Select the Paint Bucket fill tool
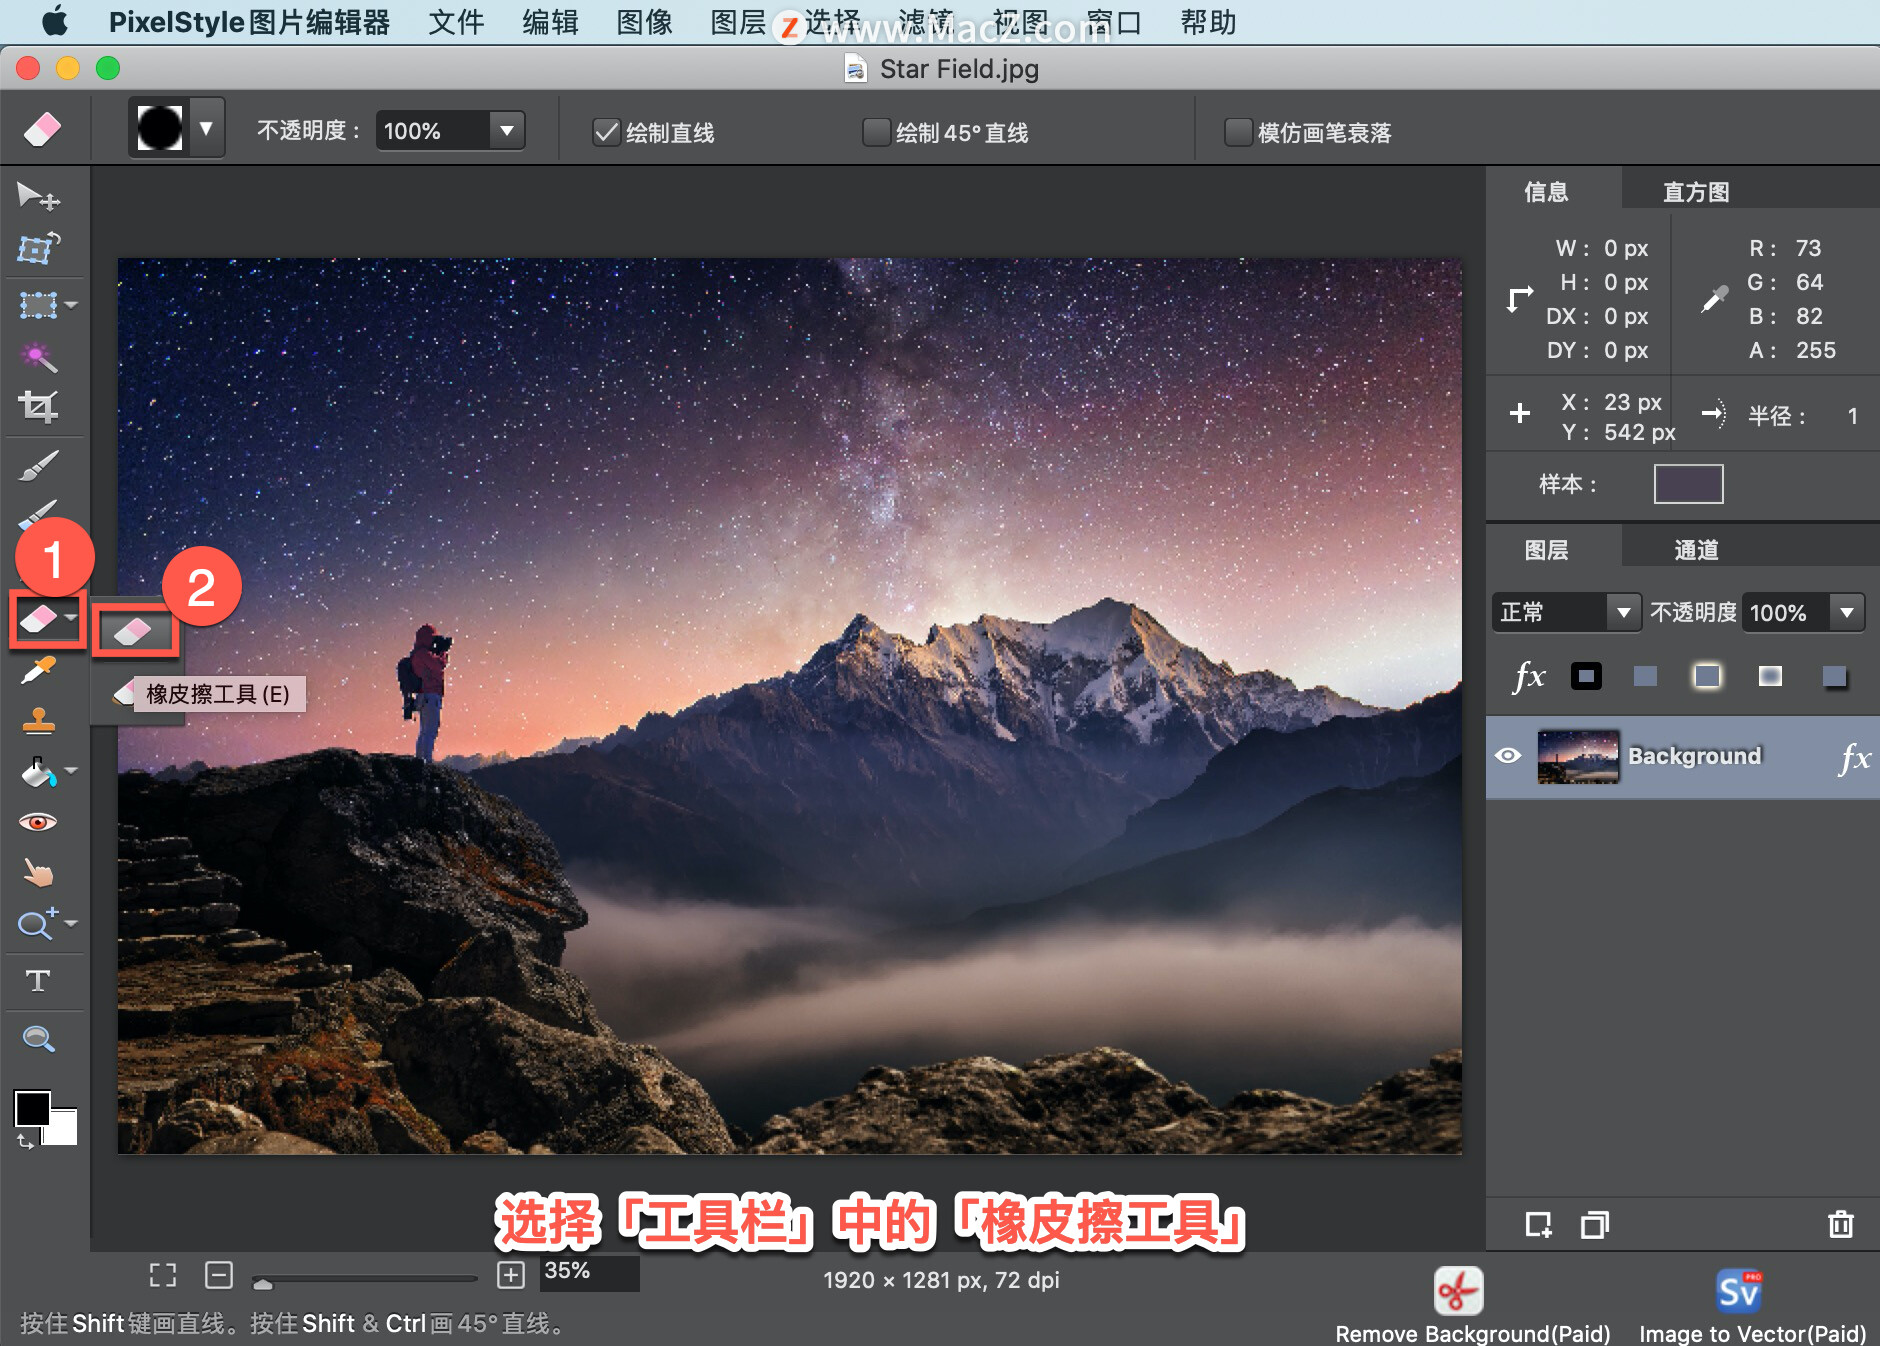 [38, 771]
